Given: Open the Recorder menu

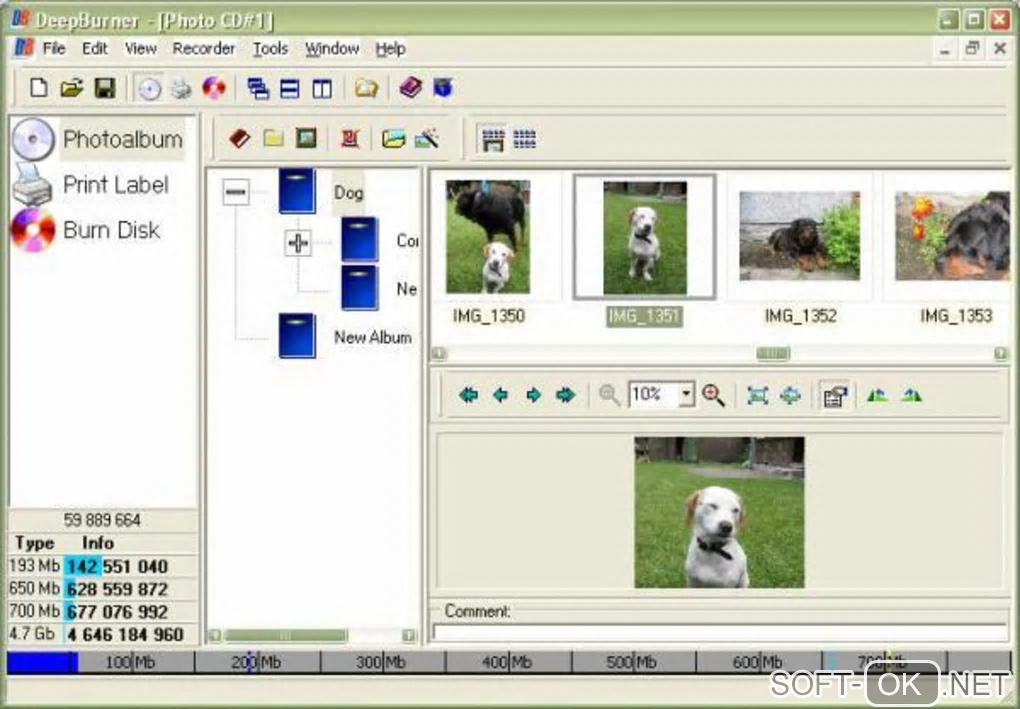Looking at the screenshot, I should pos(204,48).
